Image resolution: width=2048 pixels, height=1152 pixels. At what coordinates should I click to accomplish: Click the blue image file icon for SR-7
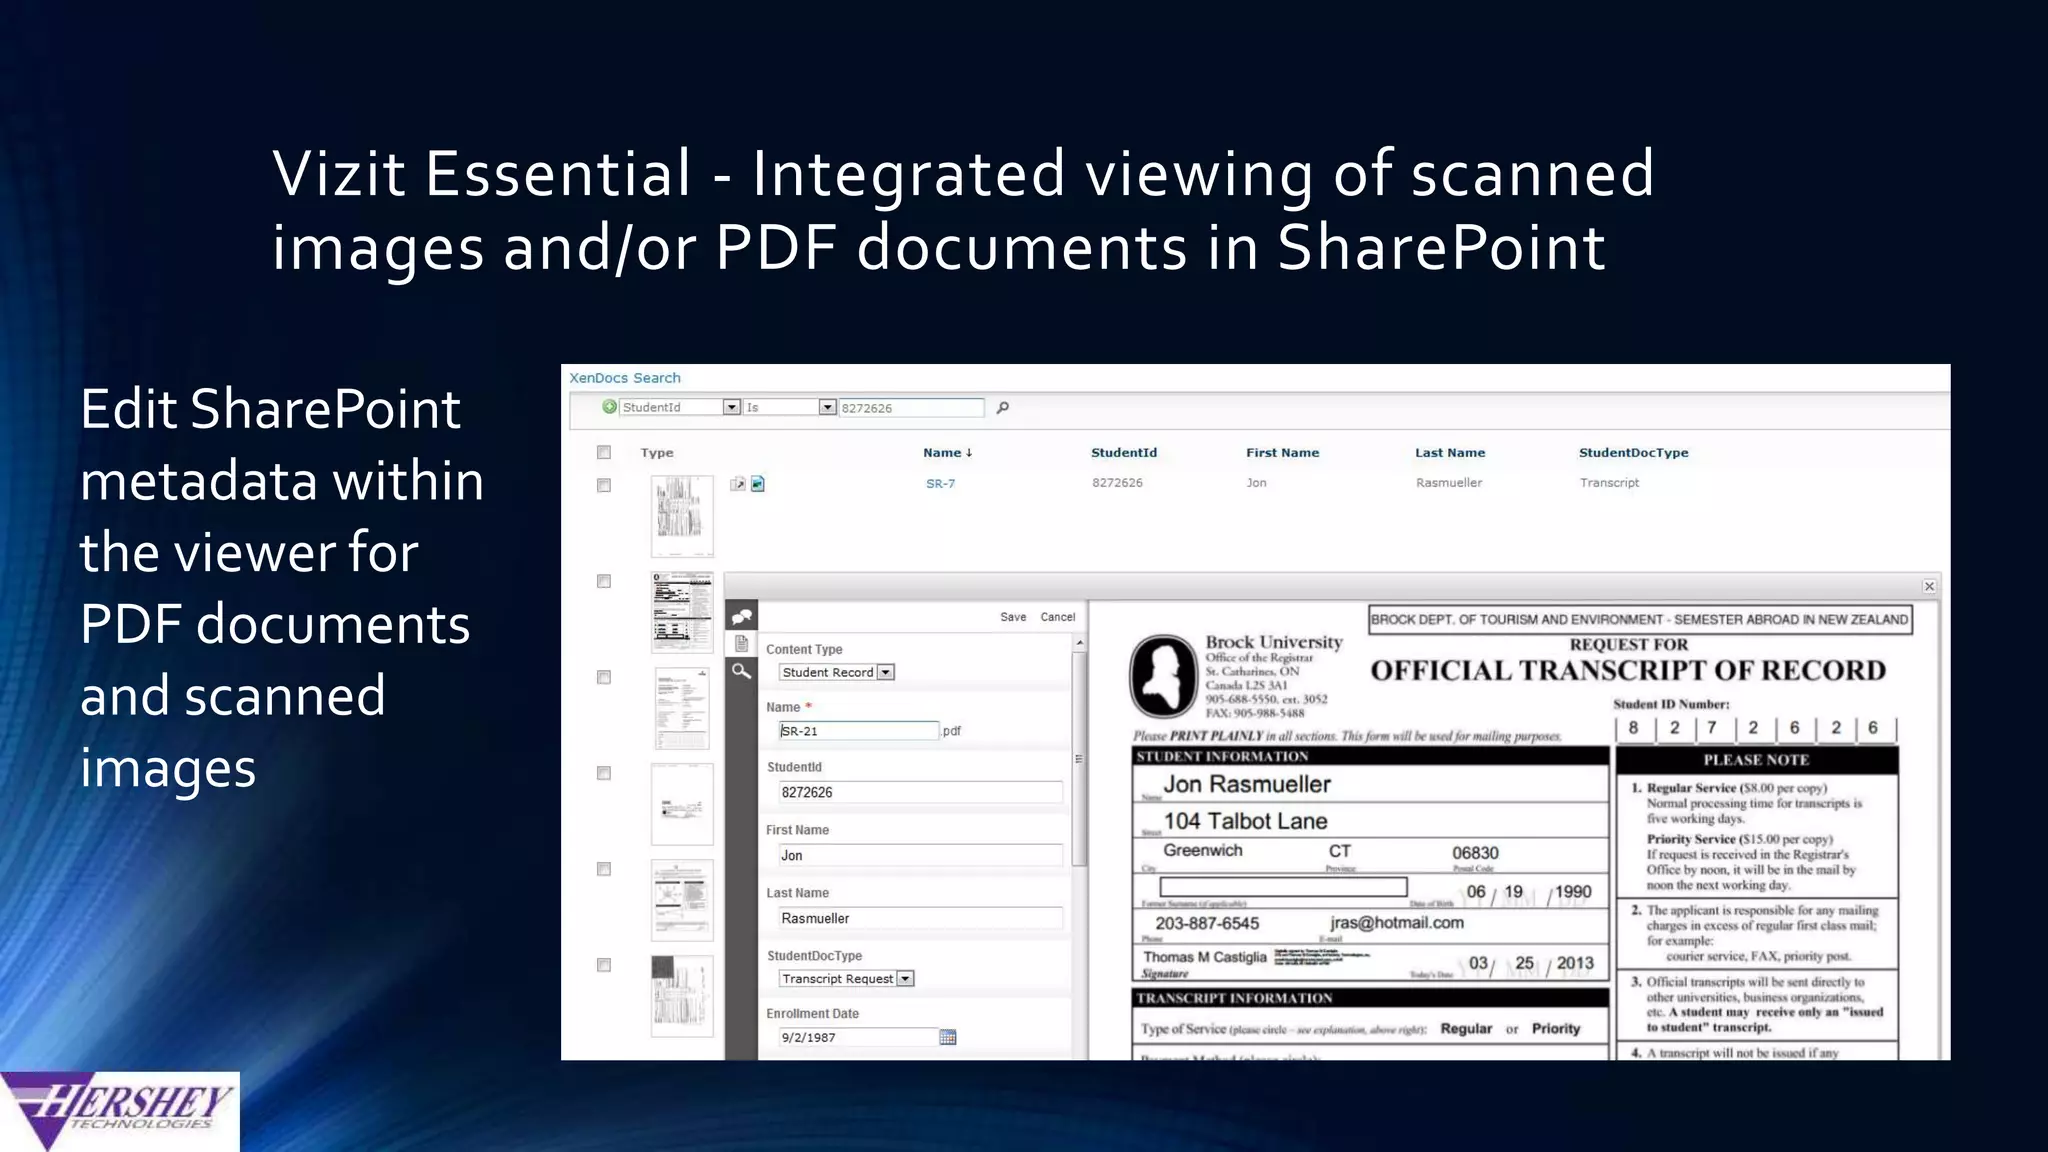pos(758,484)
